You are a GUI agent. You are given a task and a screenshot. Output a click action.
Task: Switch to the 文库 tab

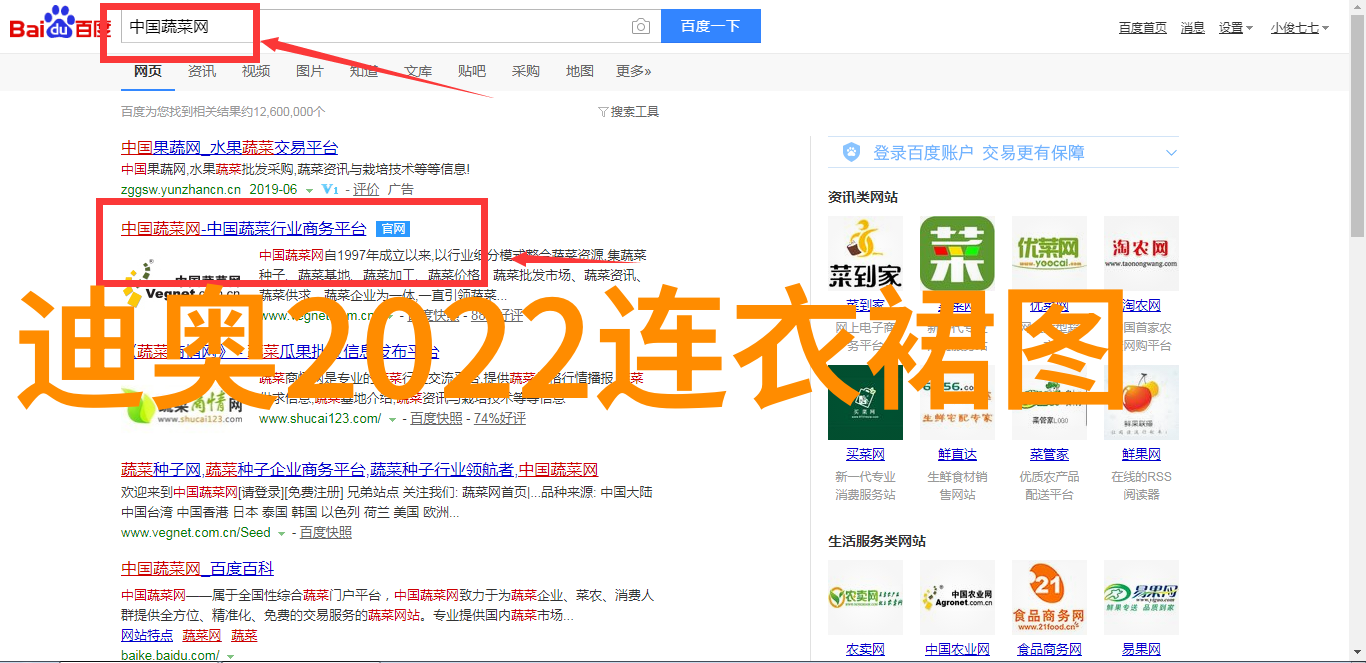[418, 71]
